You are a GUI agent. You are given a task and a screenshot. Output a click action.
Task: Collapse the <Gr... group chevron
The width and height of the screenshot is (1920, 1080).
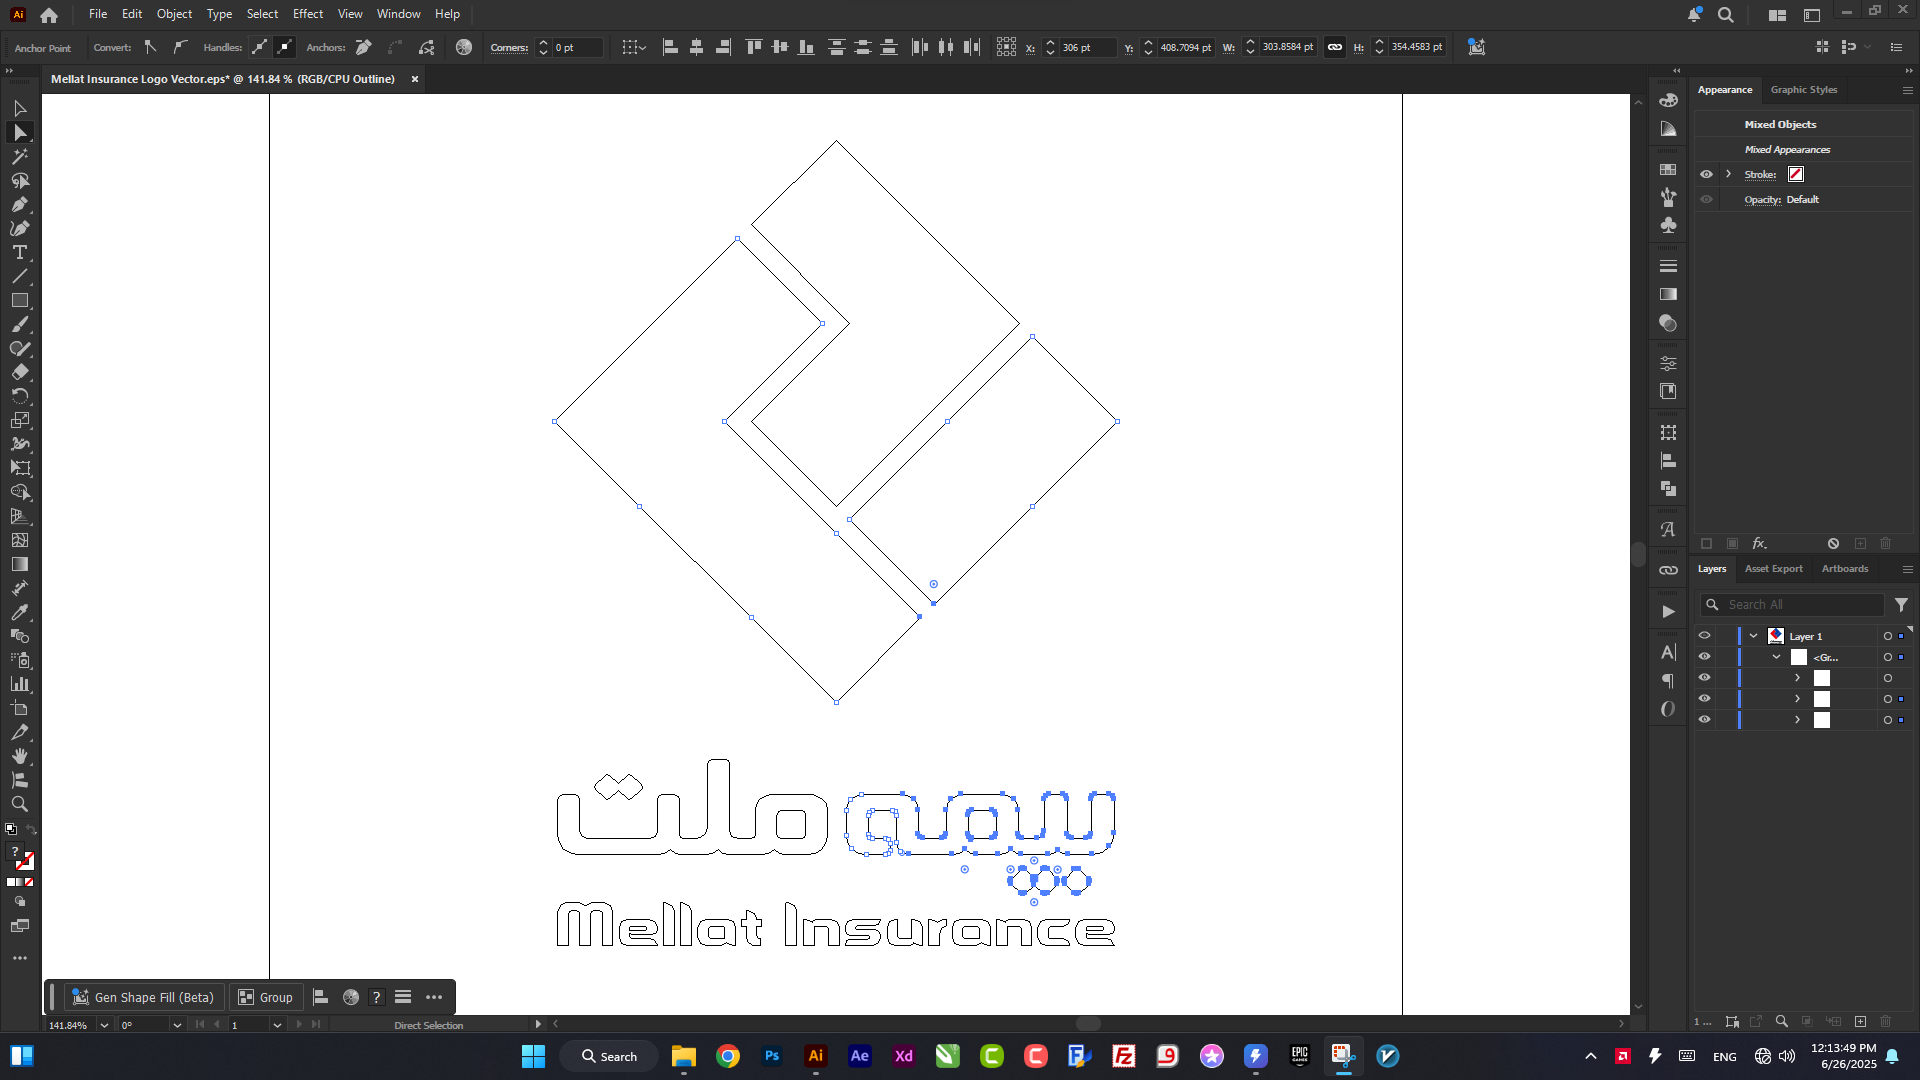point(1777,657)
